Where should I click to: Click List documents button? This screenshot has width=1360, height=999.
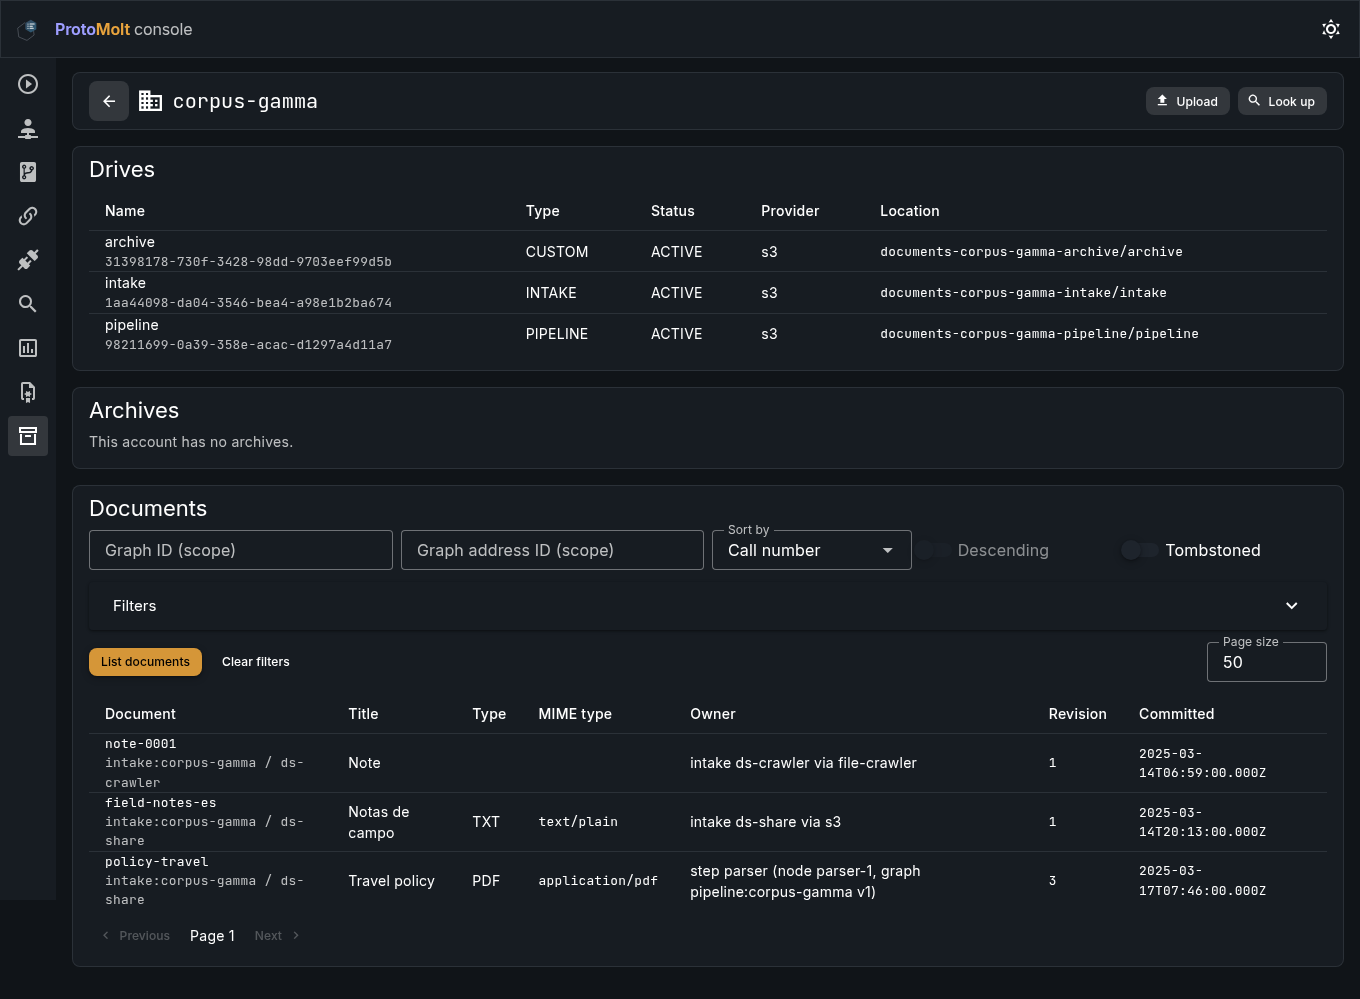(145, 662)
